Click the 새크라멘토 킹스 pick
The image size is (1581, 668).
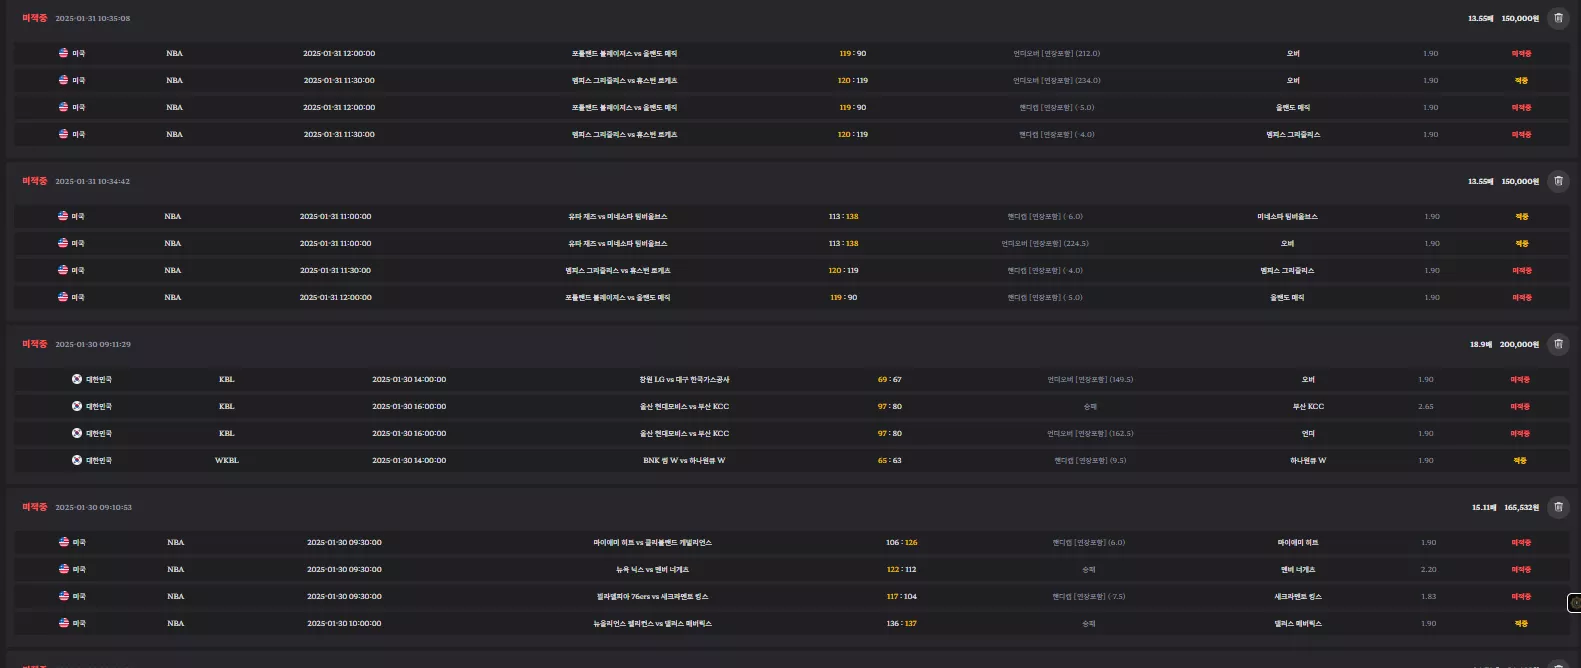tap(1298, 597)
